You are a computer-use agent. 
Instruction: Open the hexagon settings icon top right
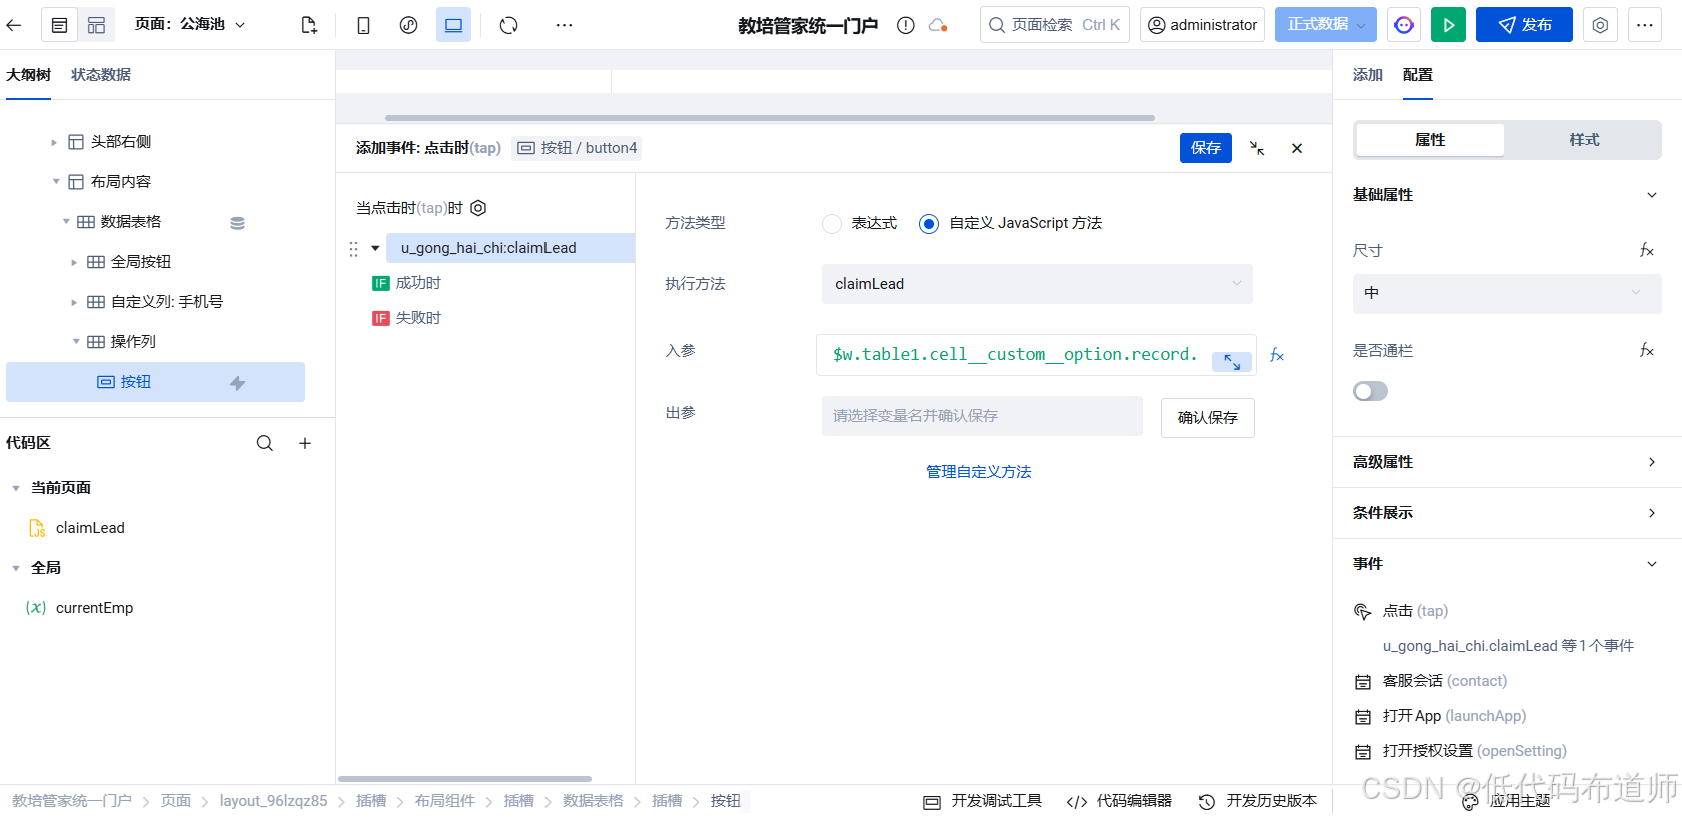(1600, 25)
